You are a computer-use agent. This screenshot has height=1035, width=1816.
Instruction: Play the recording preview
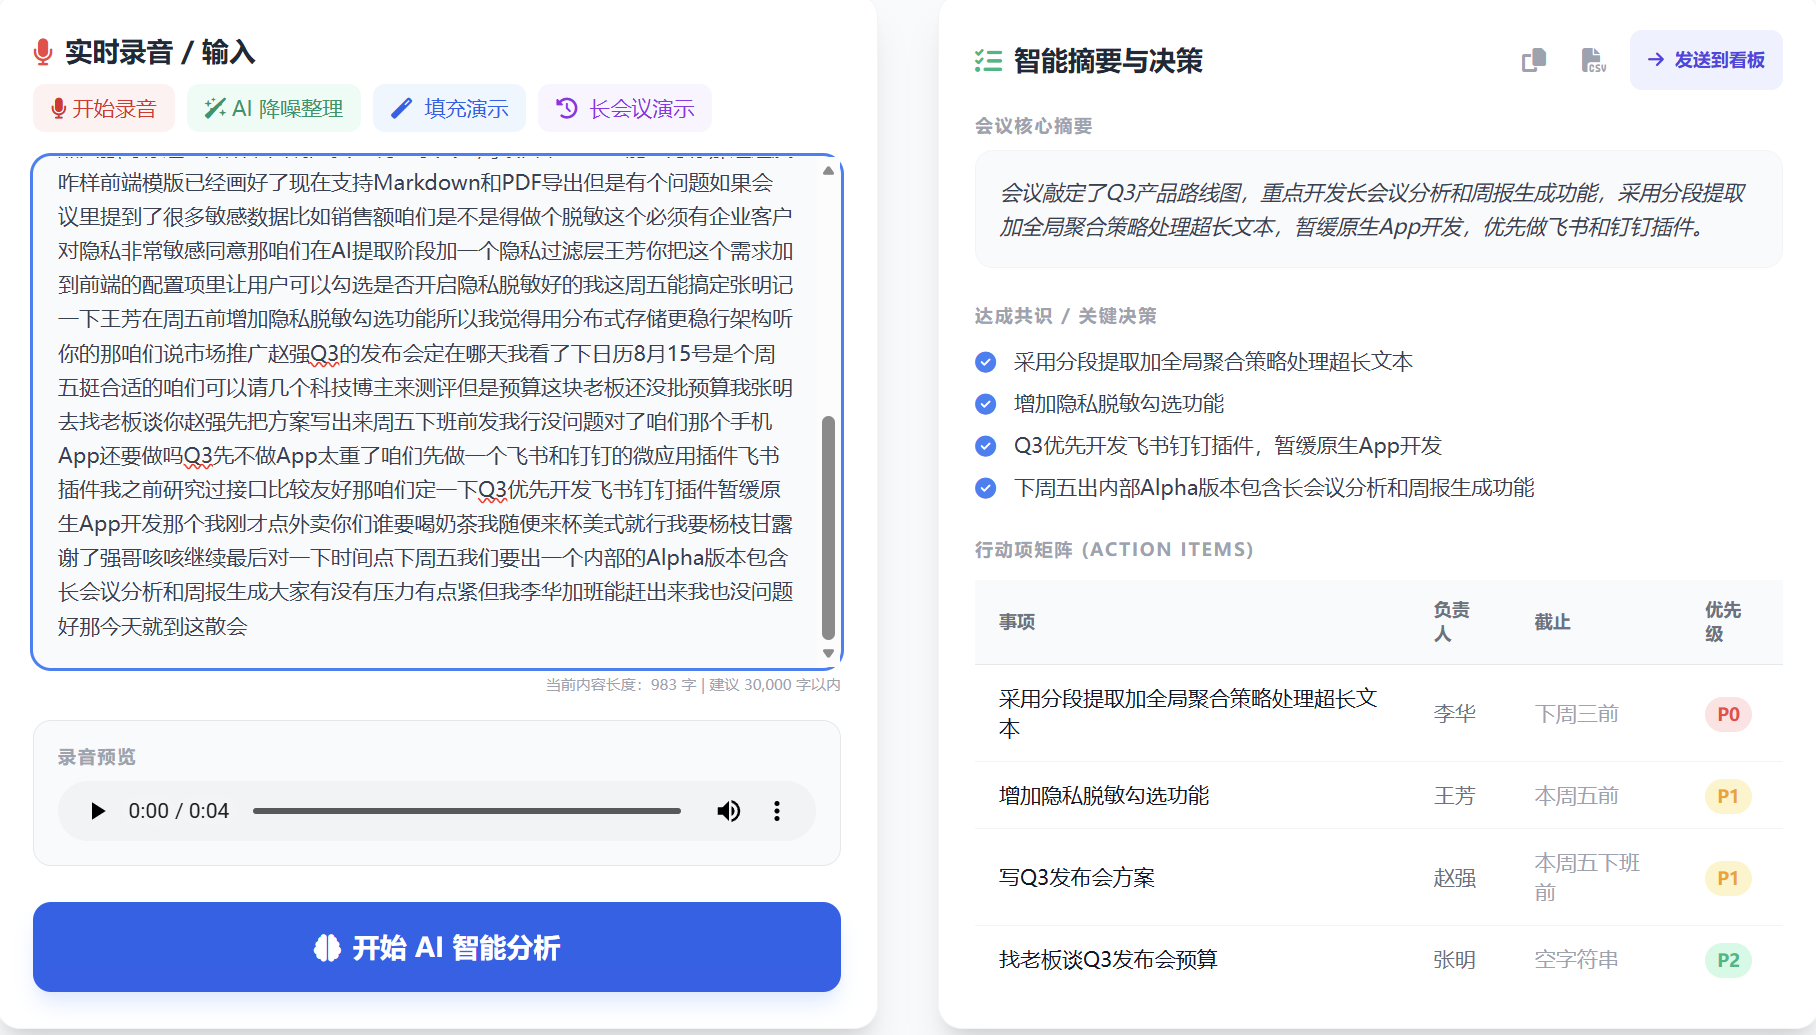click(x=98, y=811)
